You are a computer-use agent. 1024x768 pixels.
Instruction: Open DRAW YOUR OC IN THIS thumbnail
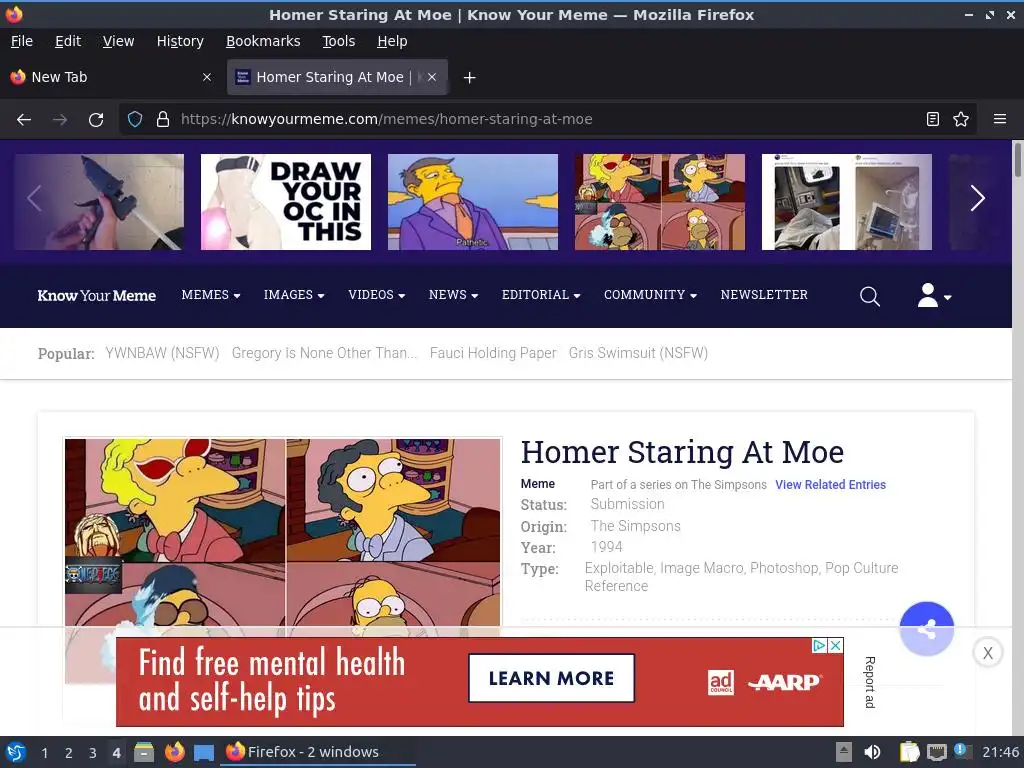[x=285, y=202]
